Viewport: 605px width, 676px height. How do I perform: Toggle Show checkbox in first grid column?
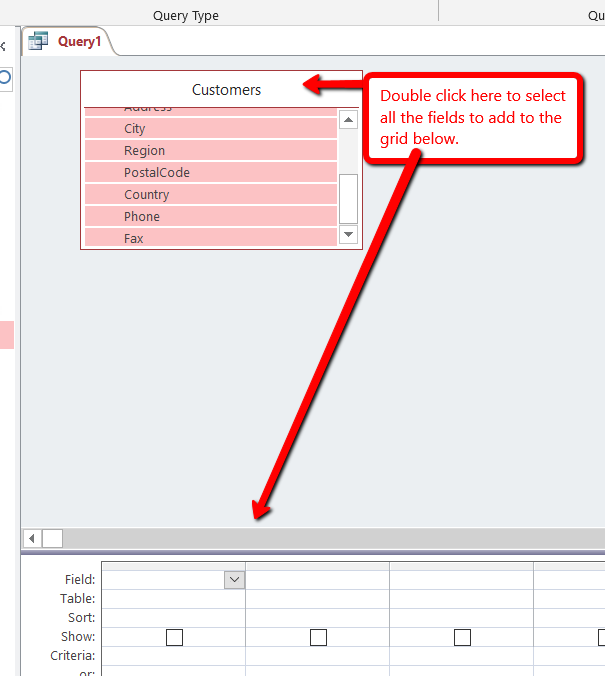point(174,637)
